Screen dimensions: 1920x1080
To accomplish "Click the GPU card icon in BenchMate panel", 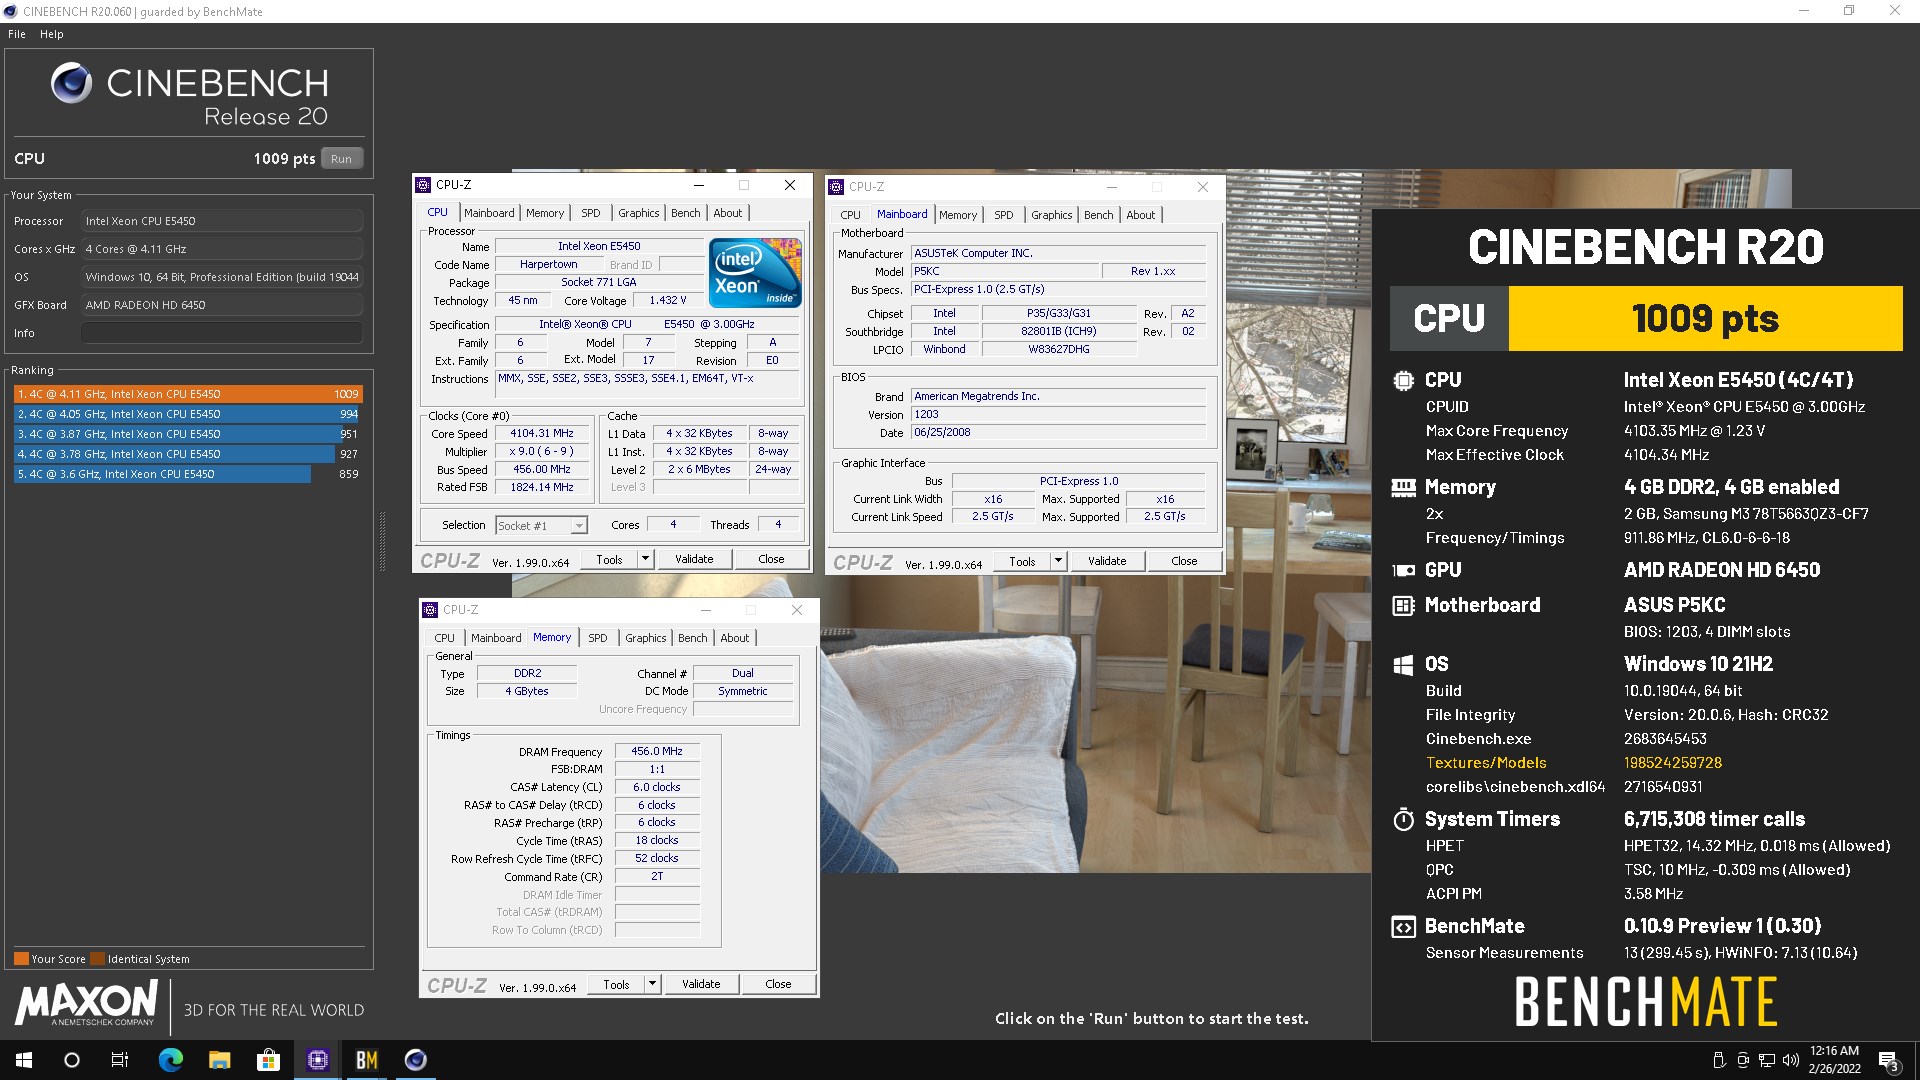I will pyautogui.click(x=1403, y=570).
